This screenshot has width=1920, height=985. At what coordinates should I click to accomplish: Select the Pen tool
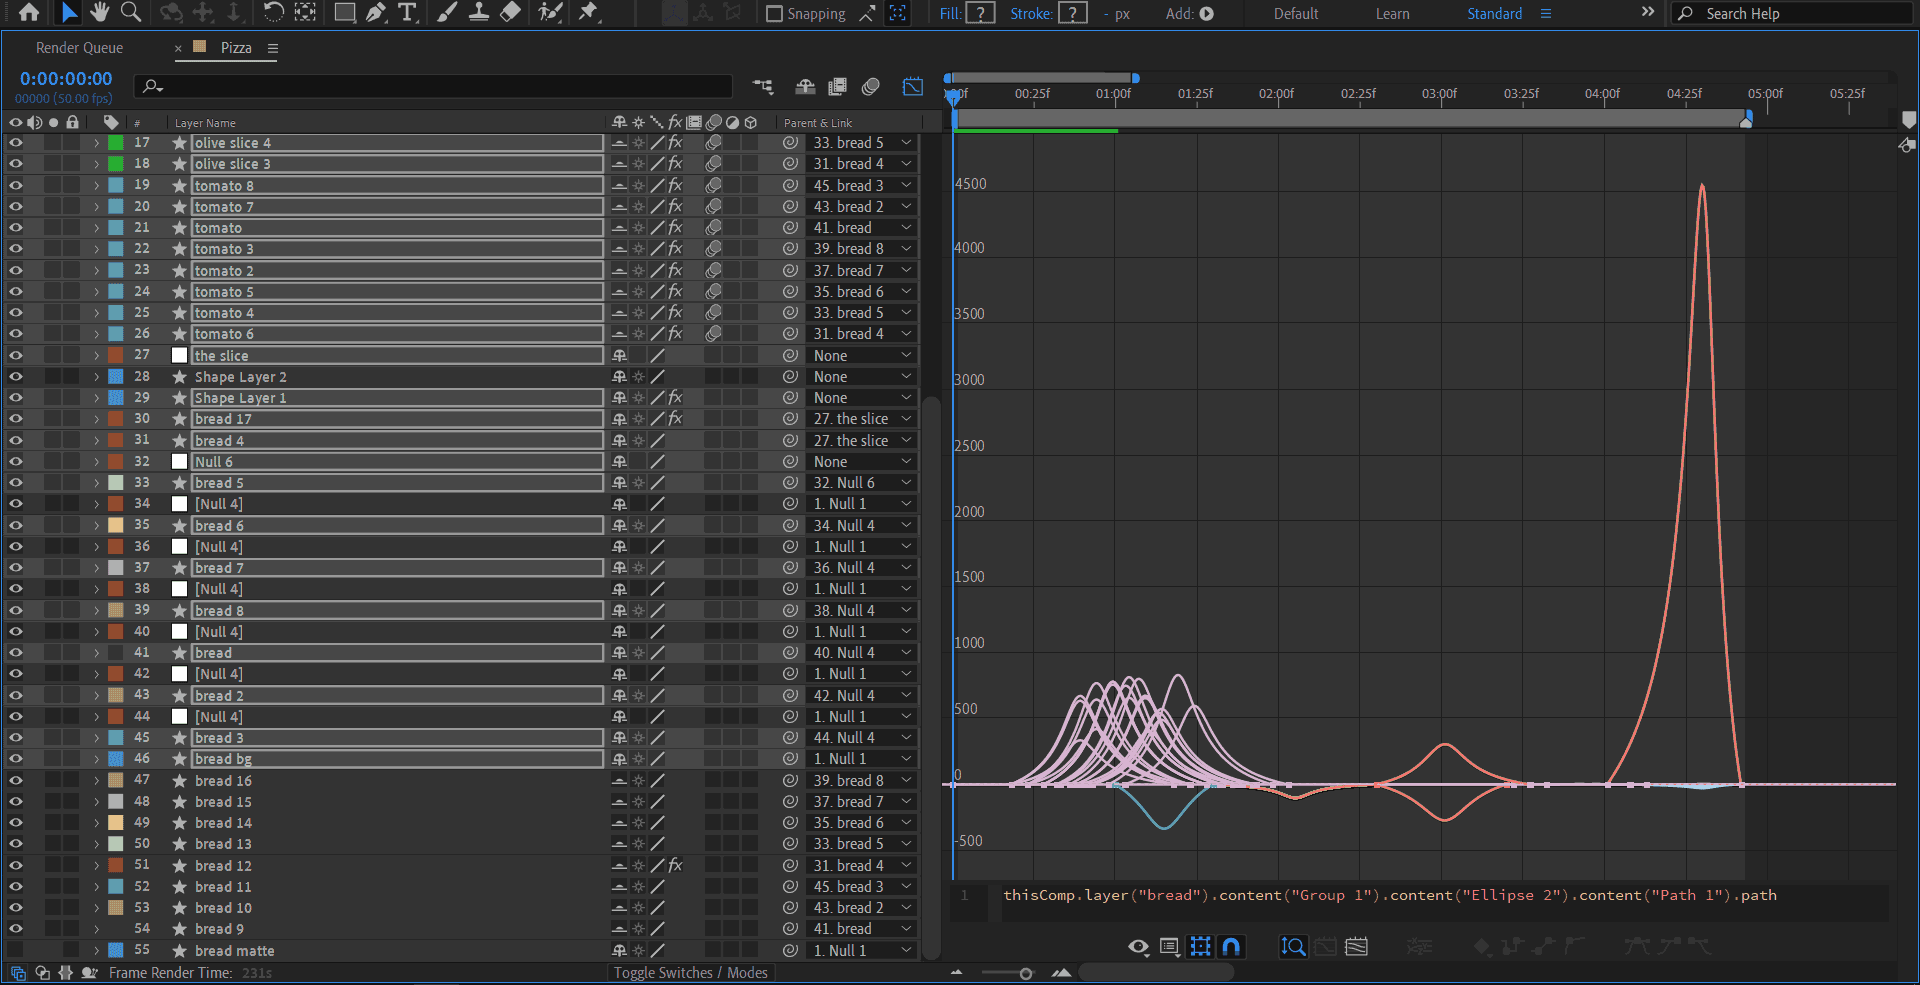[375, 13]
